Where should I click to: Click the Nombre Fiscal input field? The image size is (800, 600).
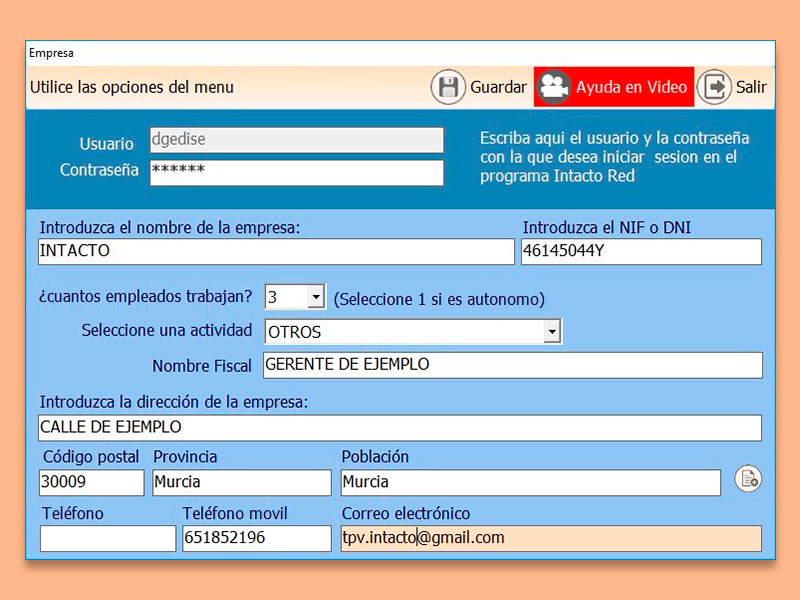513,365
